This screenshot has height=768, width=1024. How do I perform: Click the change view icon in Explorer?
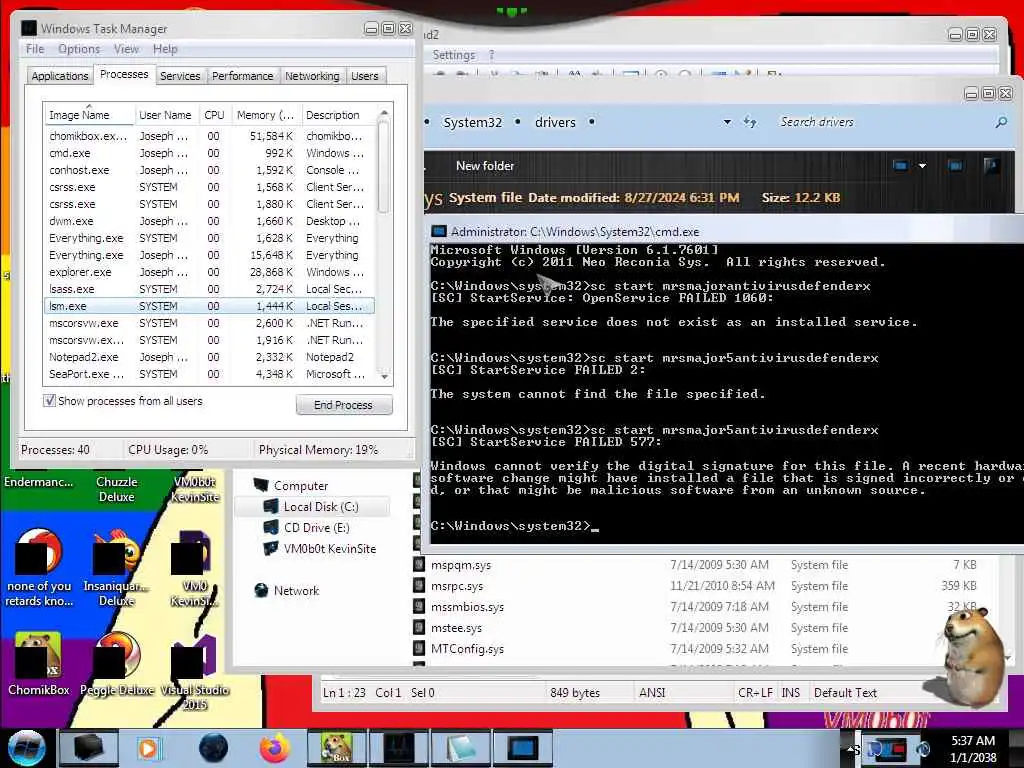[901, 166]
